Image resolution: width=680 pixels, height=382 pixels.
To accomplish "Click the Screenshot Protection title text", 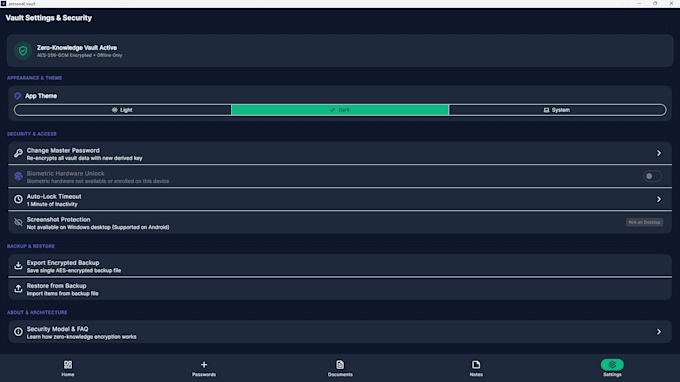I will click(x=59, y=219).
